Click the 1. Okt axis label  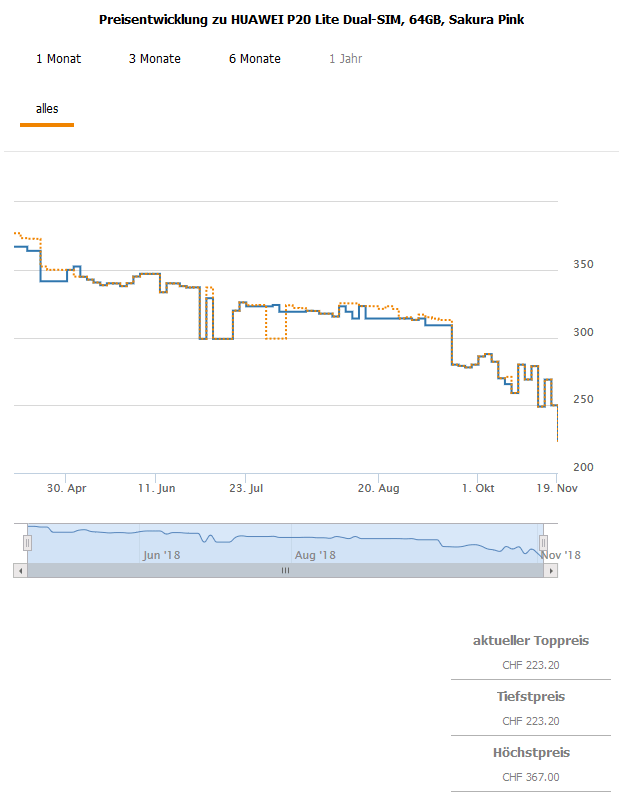[x=478, y=488]
